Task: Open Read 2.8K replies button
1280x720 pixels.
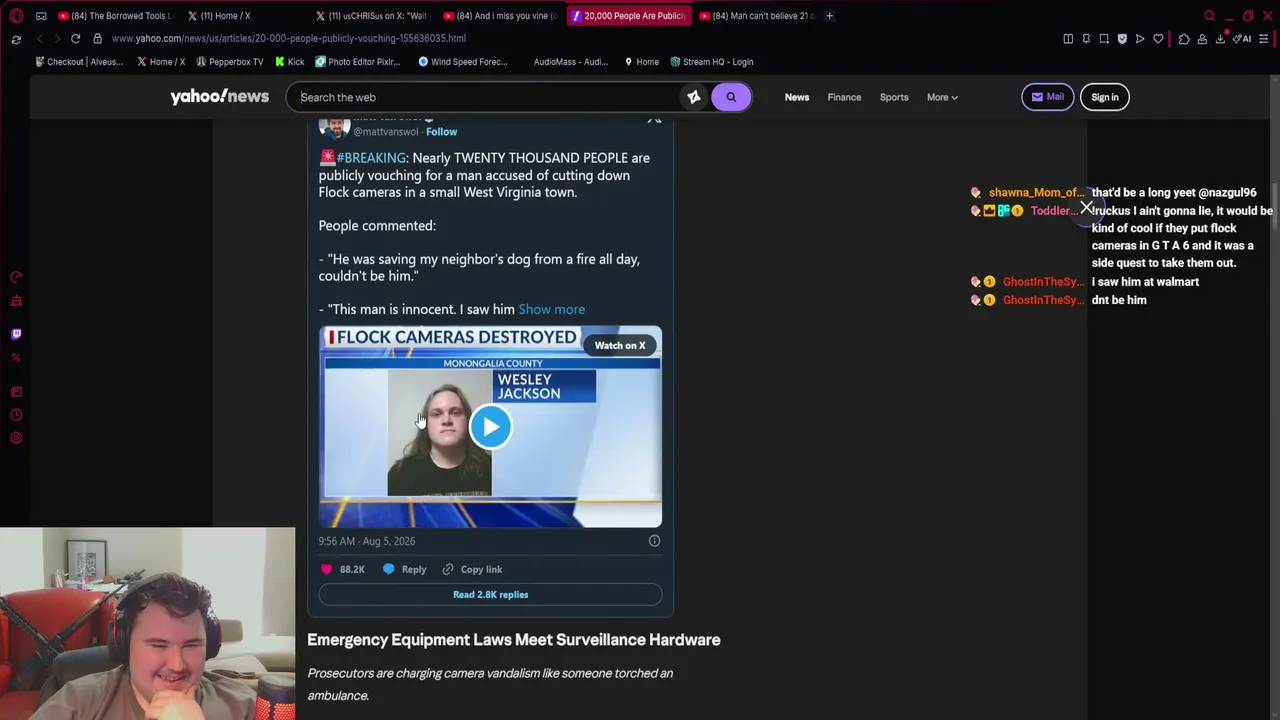Action: (490, 594)
